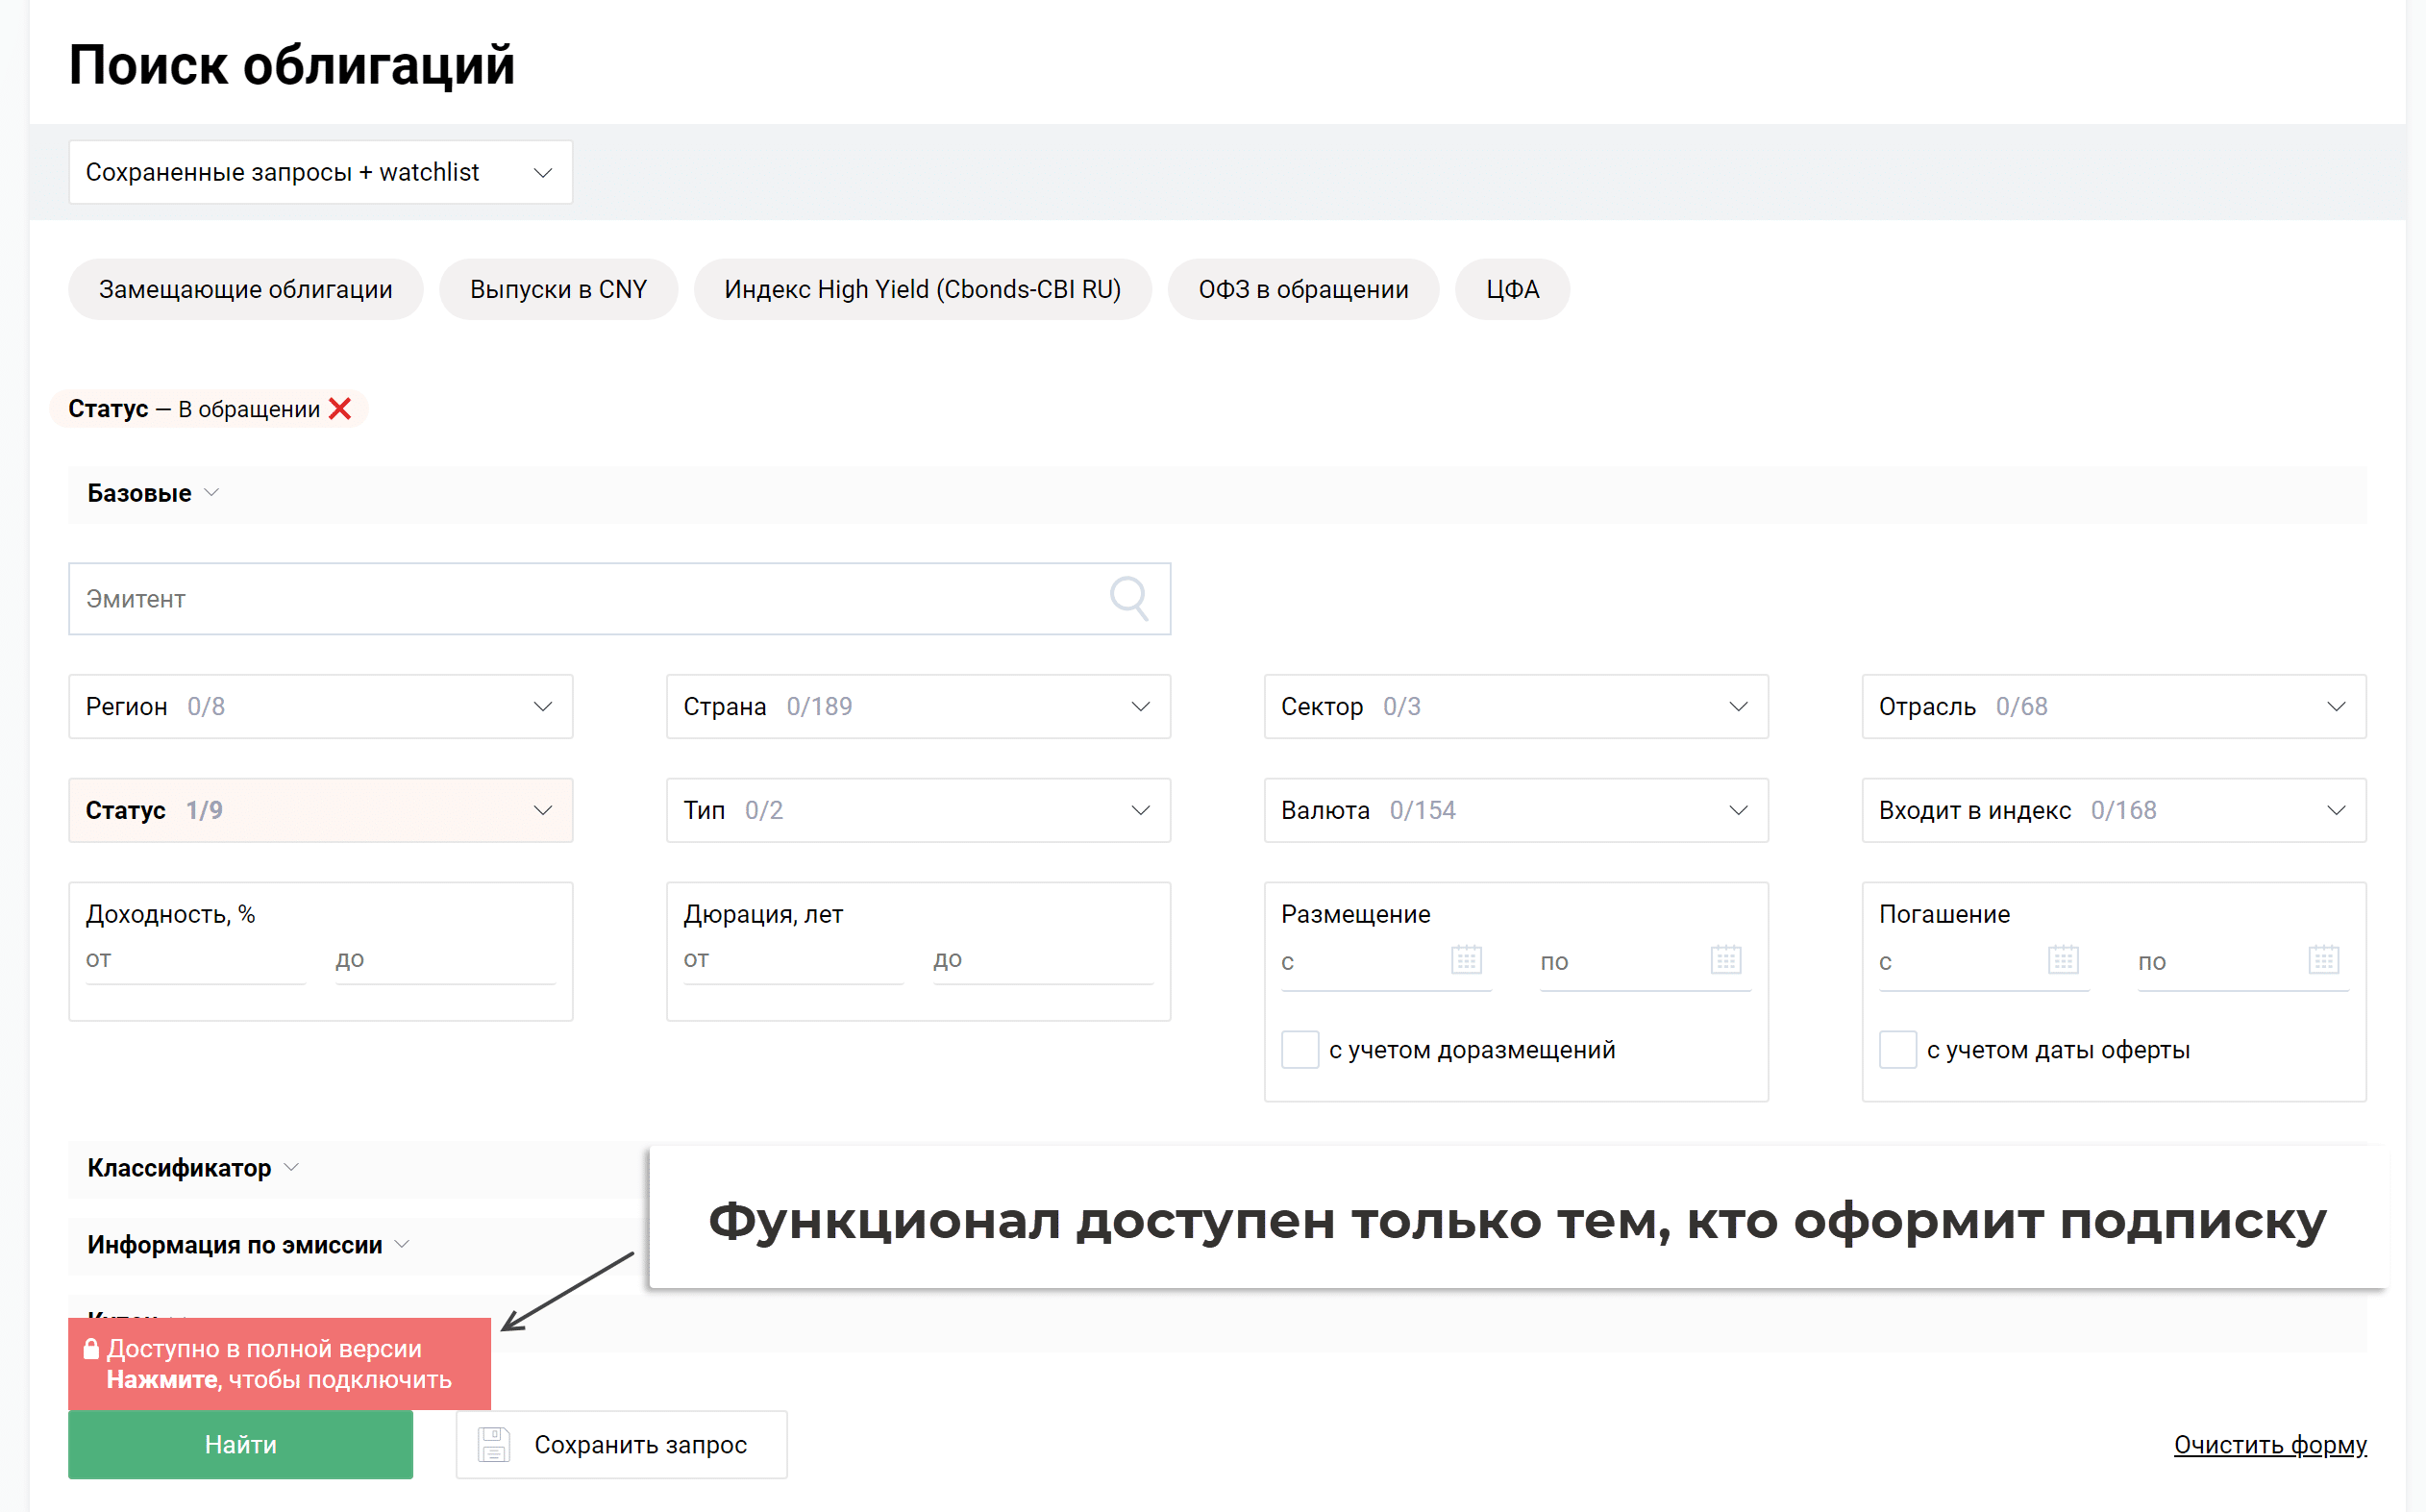Open calendar for Погашение start date

[2063, 960]
